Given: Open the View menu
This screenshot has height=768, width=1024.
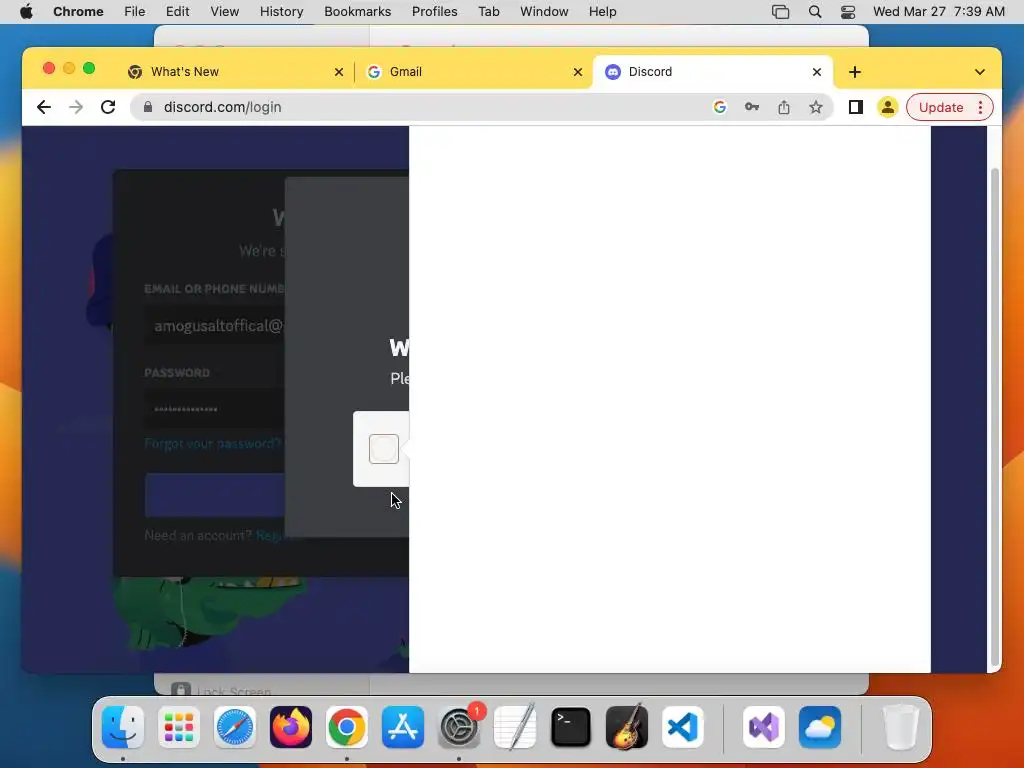Looking at the screenshot, I should pos(225,12).
